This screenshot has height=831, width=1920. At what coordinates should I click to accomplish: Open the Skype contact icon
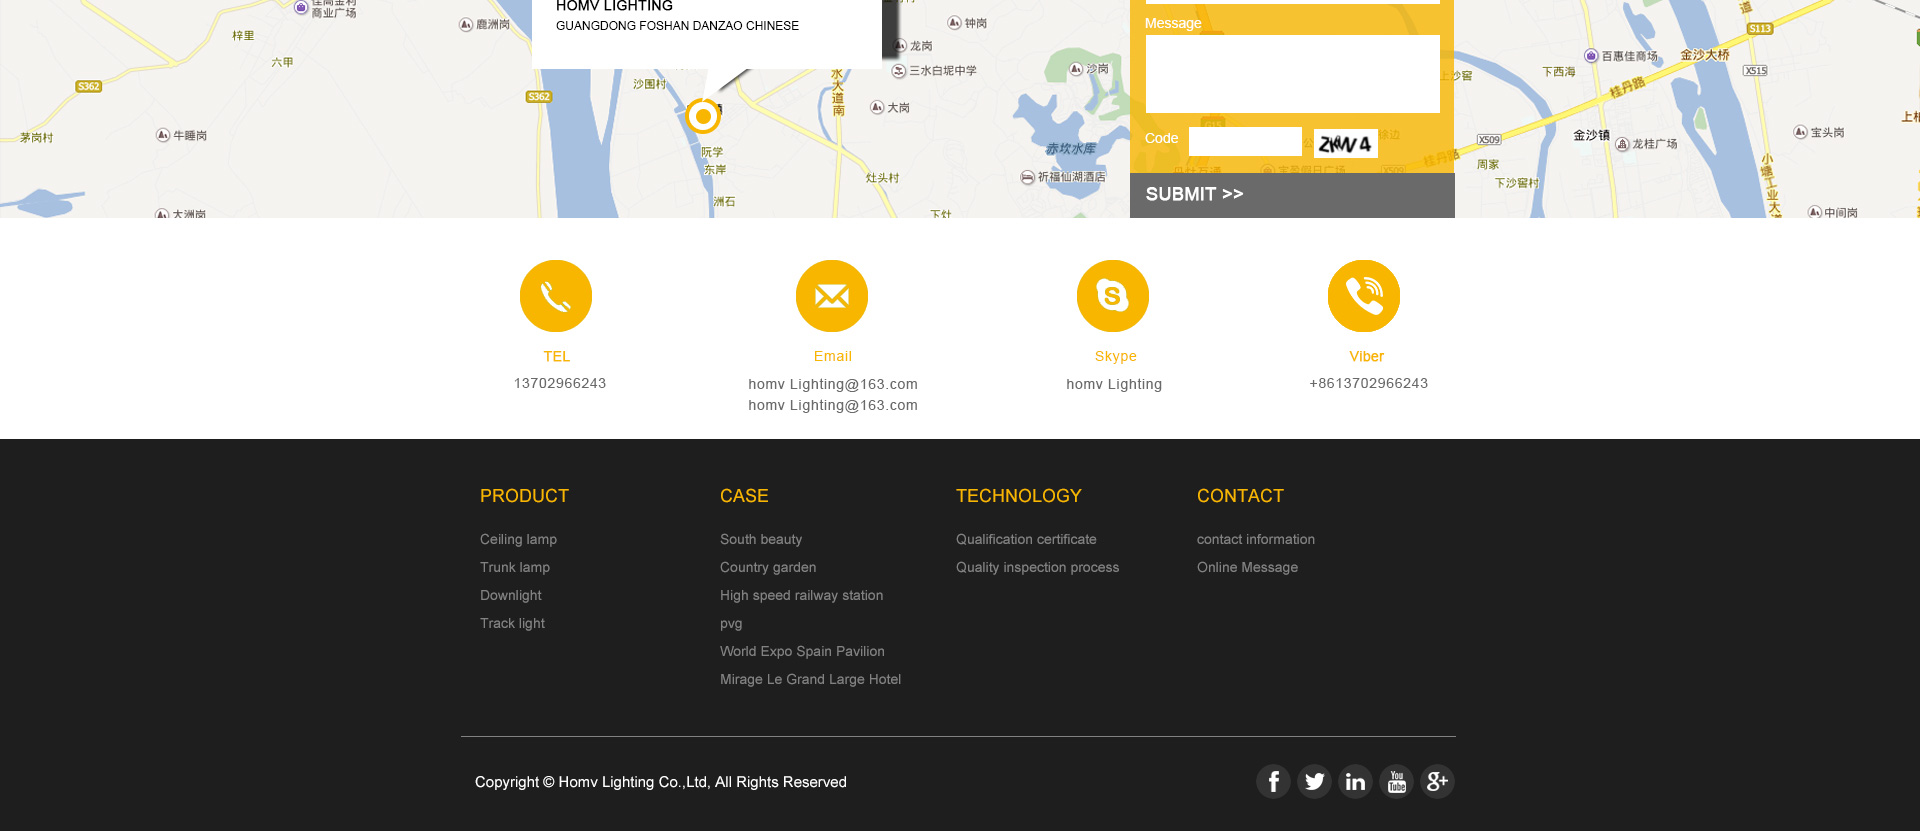[1113, 296]
